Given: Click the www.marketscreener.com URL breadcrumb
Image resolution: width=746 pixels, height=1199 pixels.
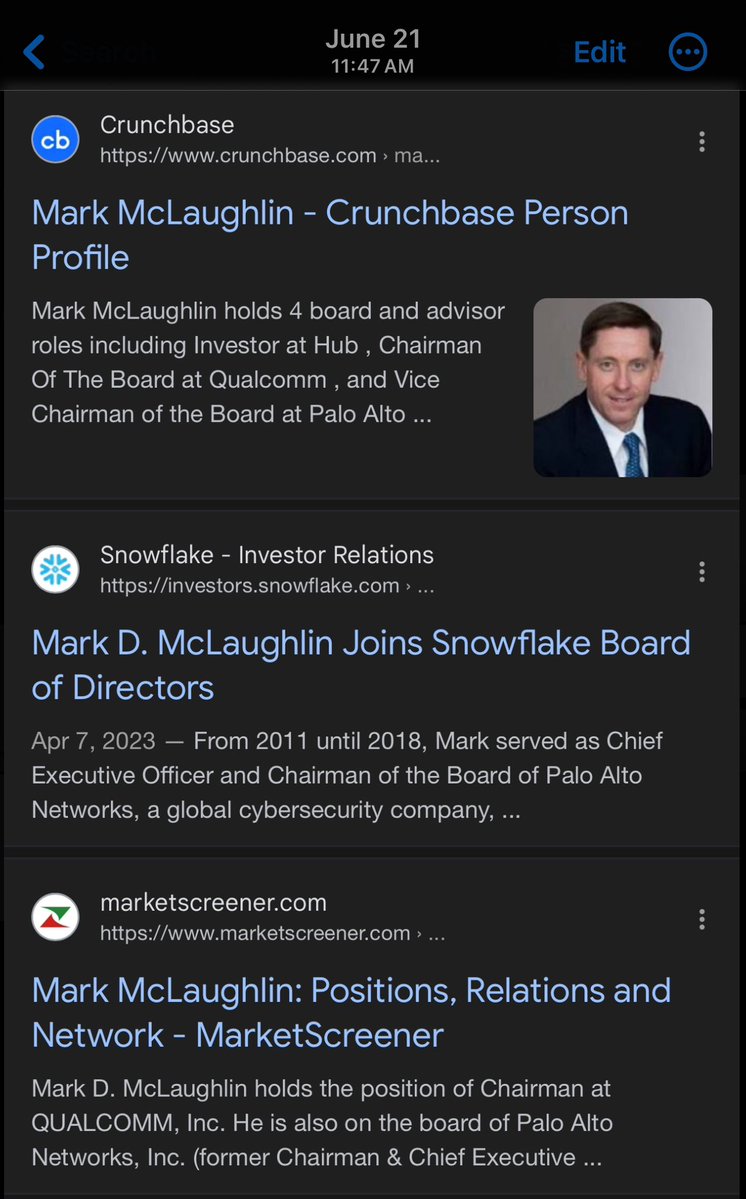Looking at the screenshot, I should click(x=272, y=934).
